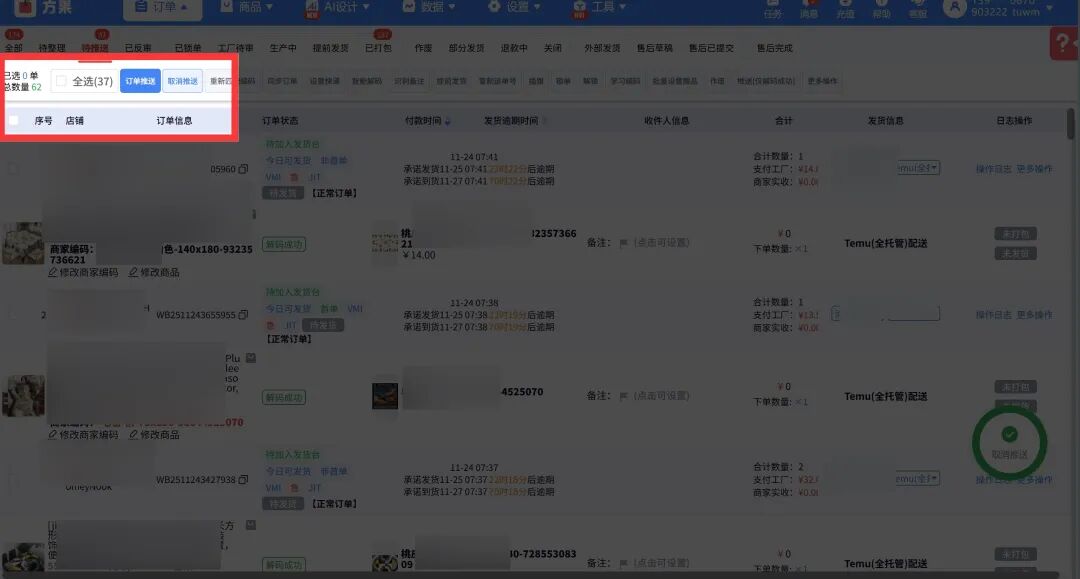Expand the AI设计 menu
This screenshot has width=1080, height=579.
[x=338, y=7]
